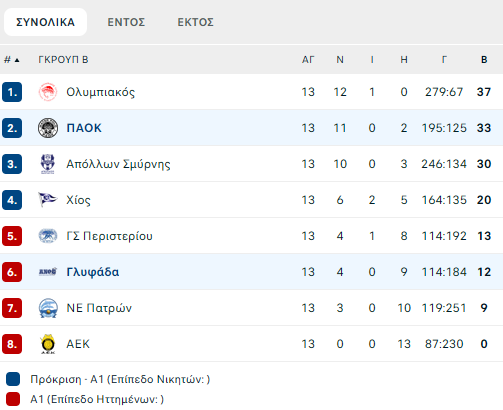Open the Απόλλων Σμύρνης team logo
The image size is (503, 410).
pos(48,164)
